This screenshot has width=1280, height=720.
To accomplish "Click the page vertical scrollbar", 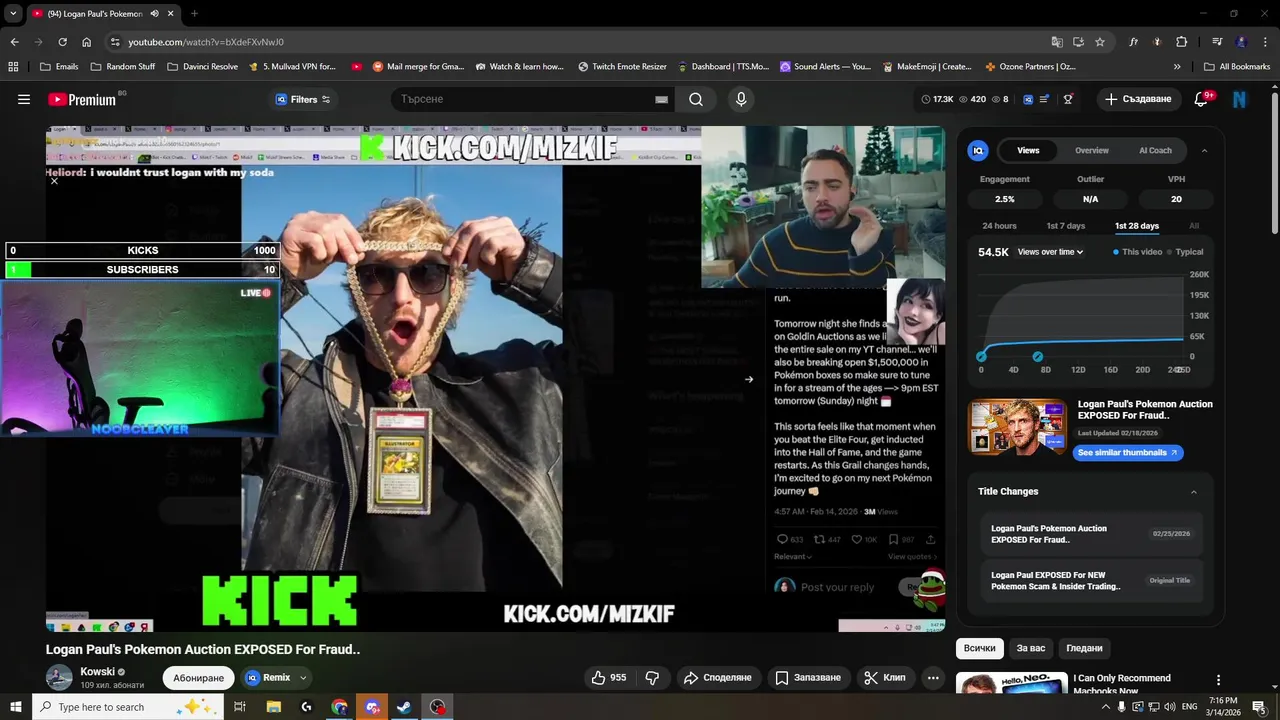I will [x=1274, y=165].
